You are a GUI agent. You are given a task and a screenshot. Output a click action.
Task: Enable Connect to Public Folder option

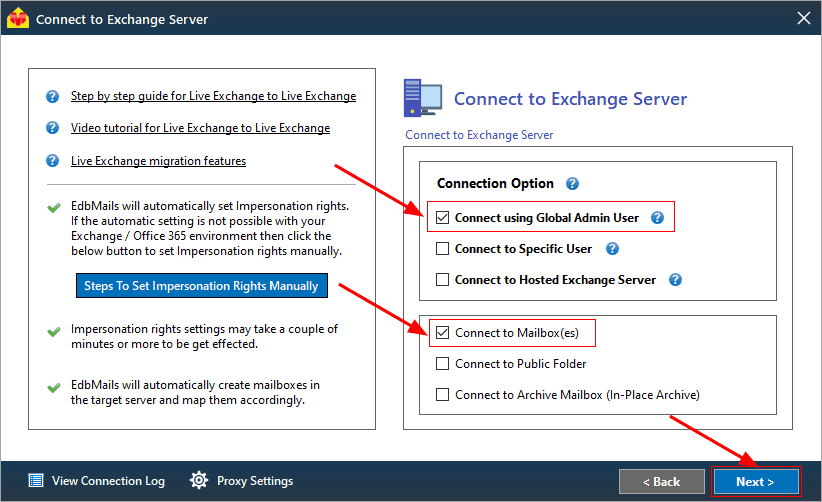(442, 364)
